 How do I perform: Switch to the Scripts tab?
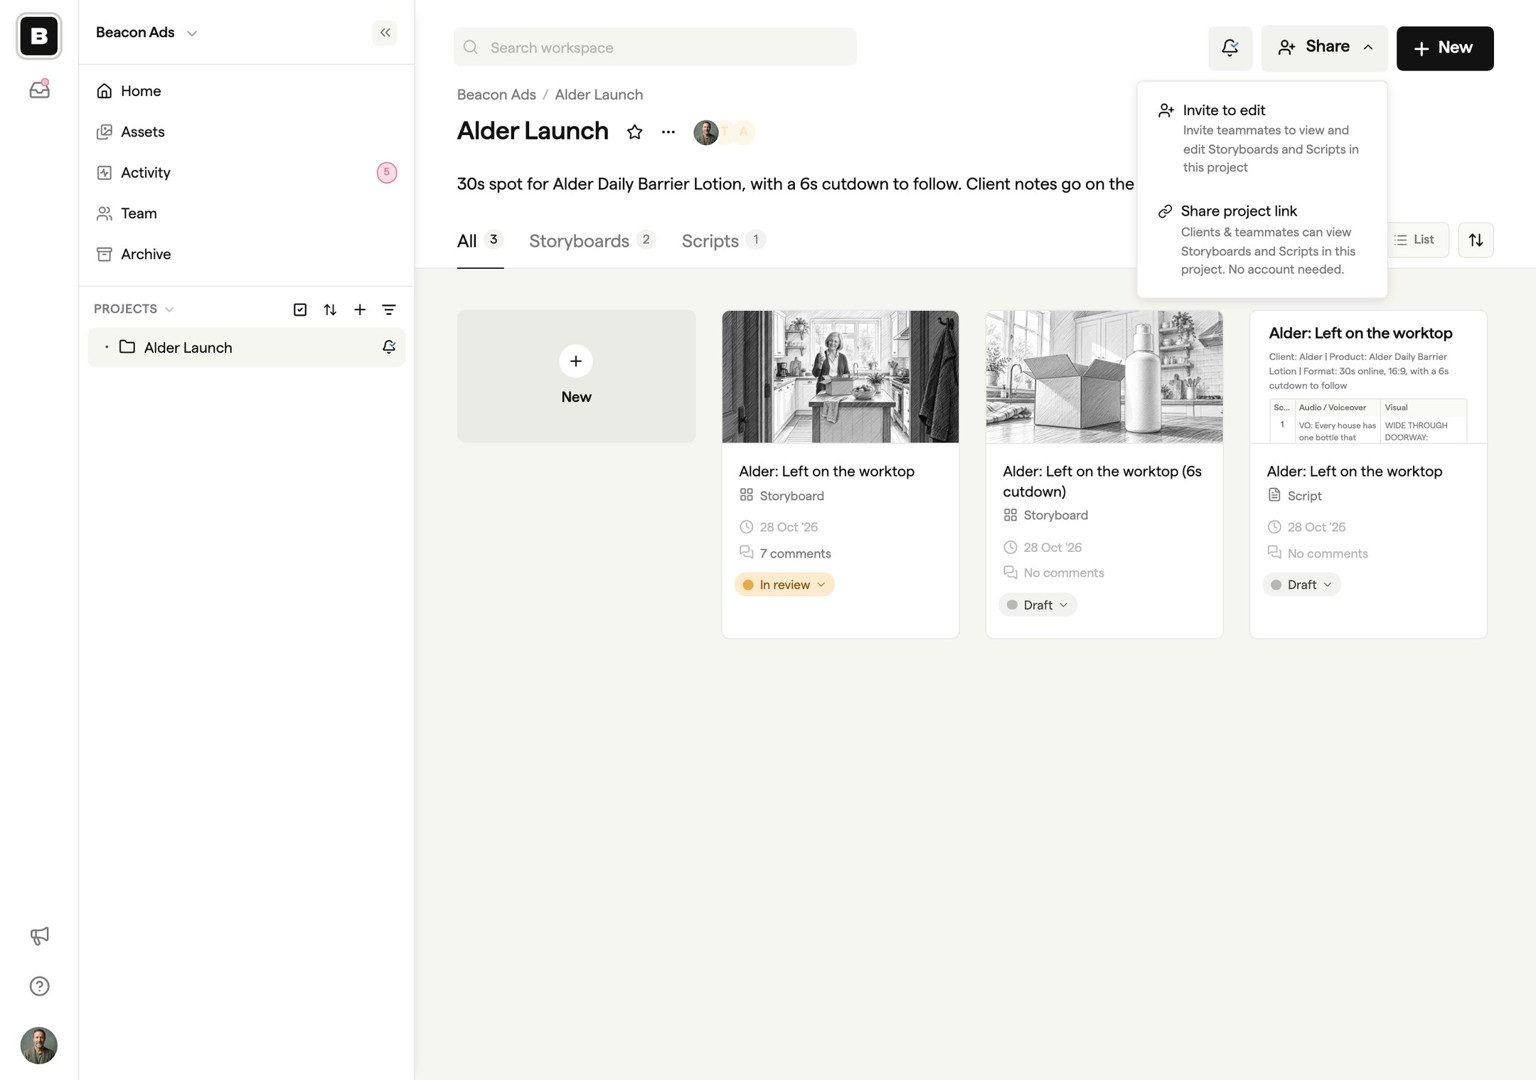point(723,241)
